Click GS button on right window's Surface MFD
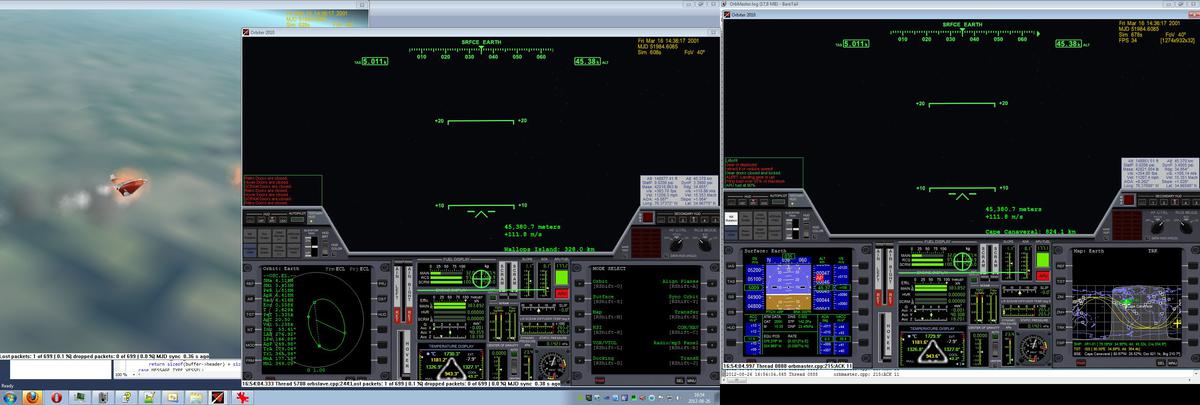The image size is (1200, 405). click(729, 297)
